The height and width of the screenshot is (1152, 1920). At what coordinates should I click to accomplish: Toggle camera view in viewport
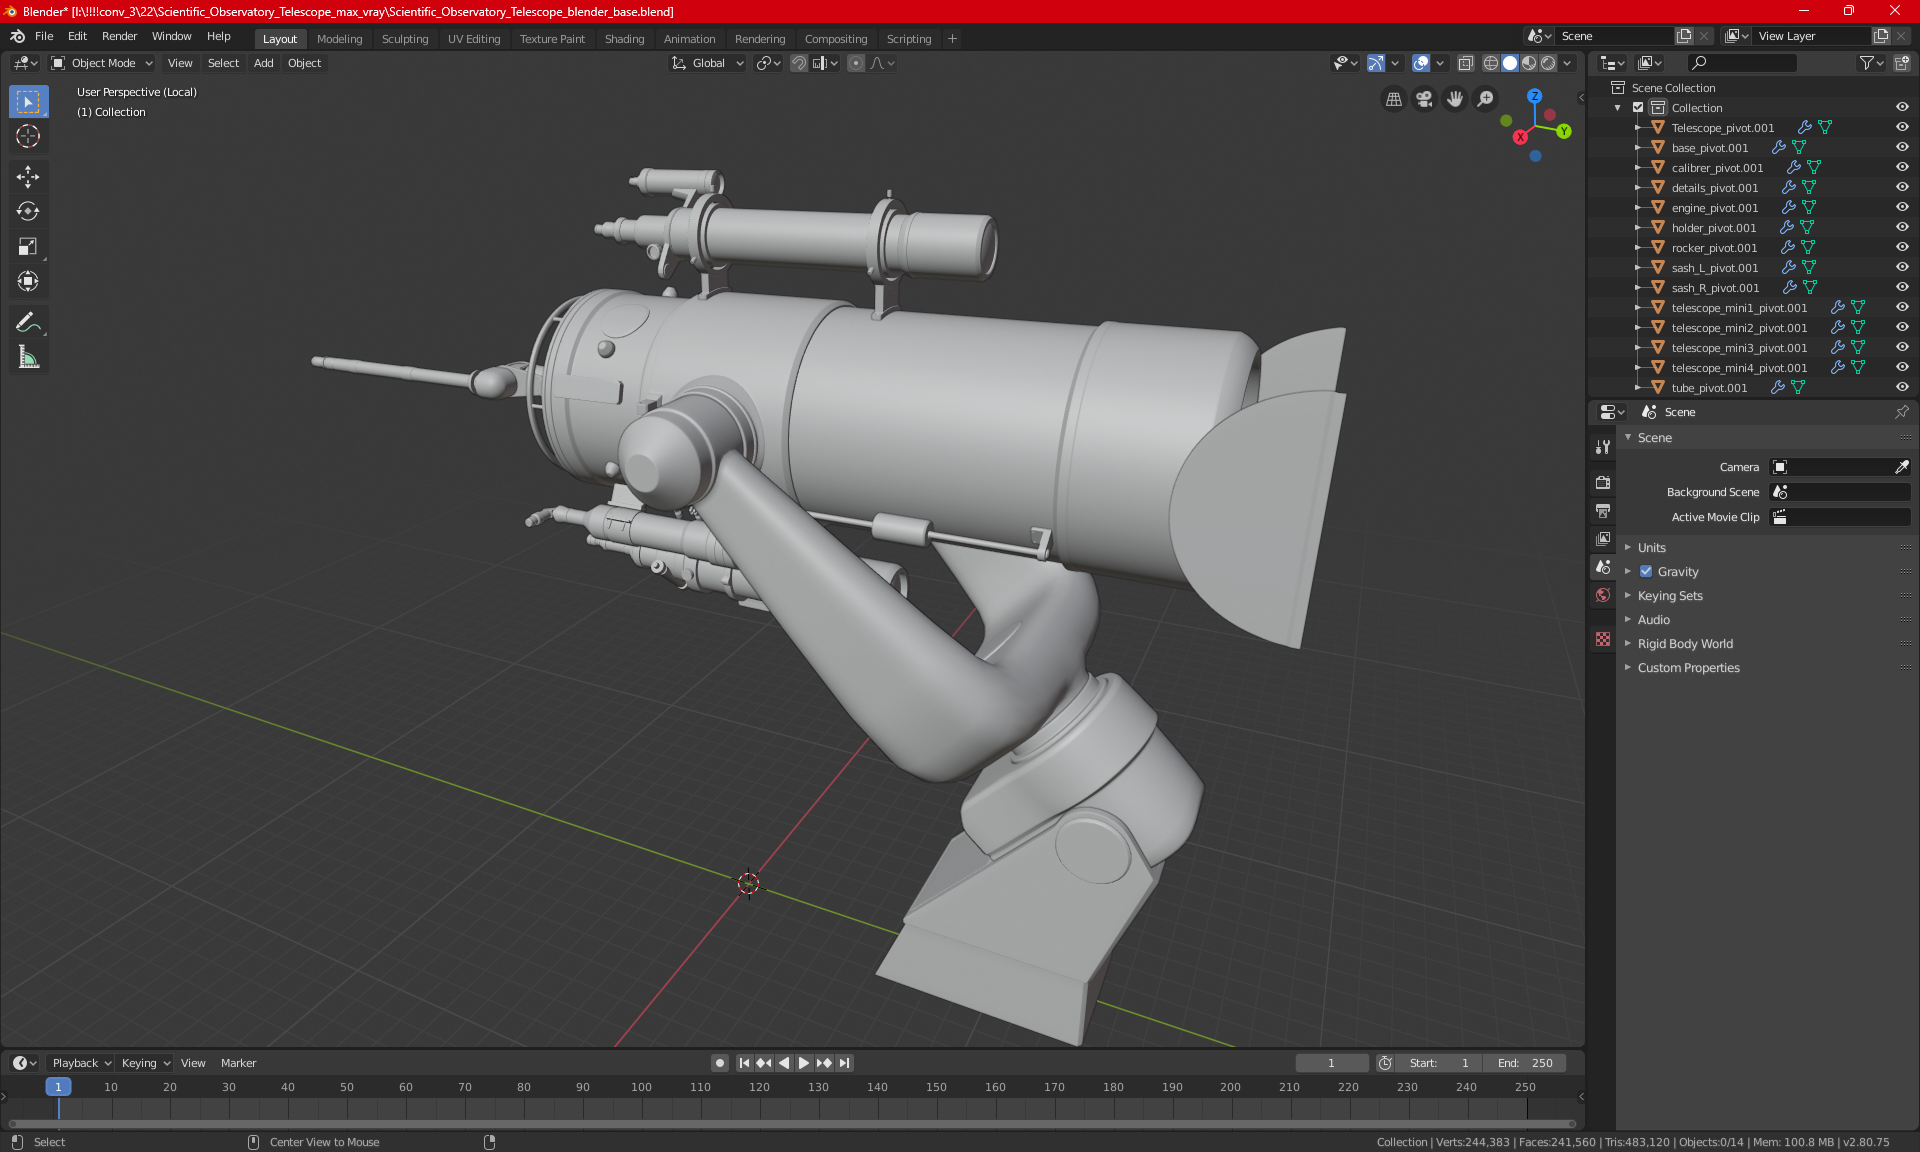pyautogui.click(x=1424, y=99)
